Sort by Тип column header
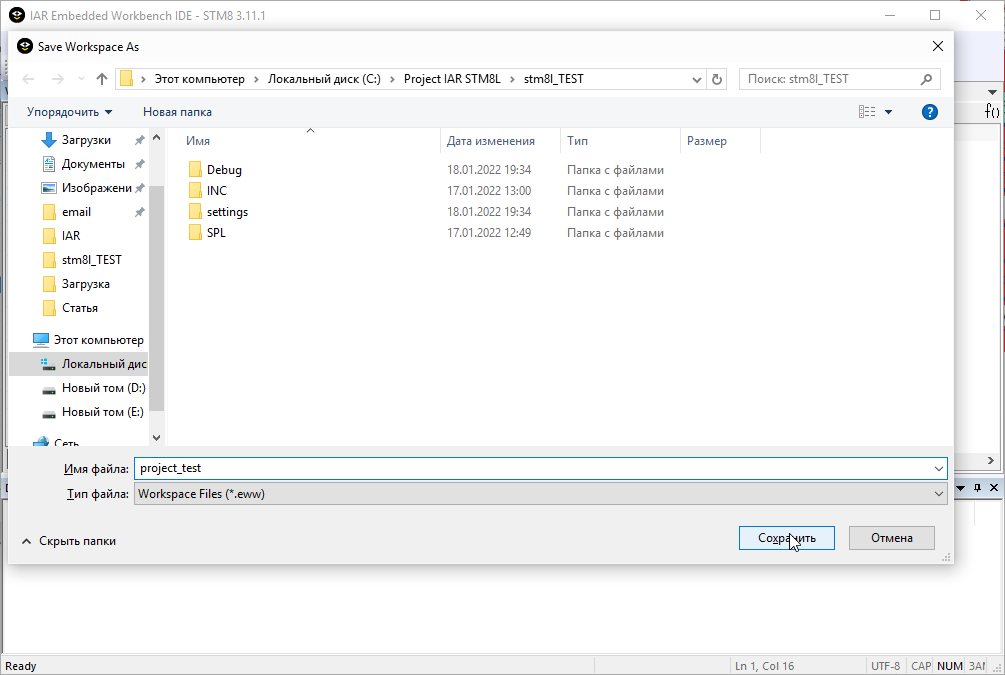Screen dimensions: 1005x675 point(577,141)
